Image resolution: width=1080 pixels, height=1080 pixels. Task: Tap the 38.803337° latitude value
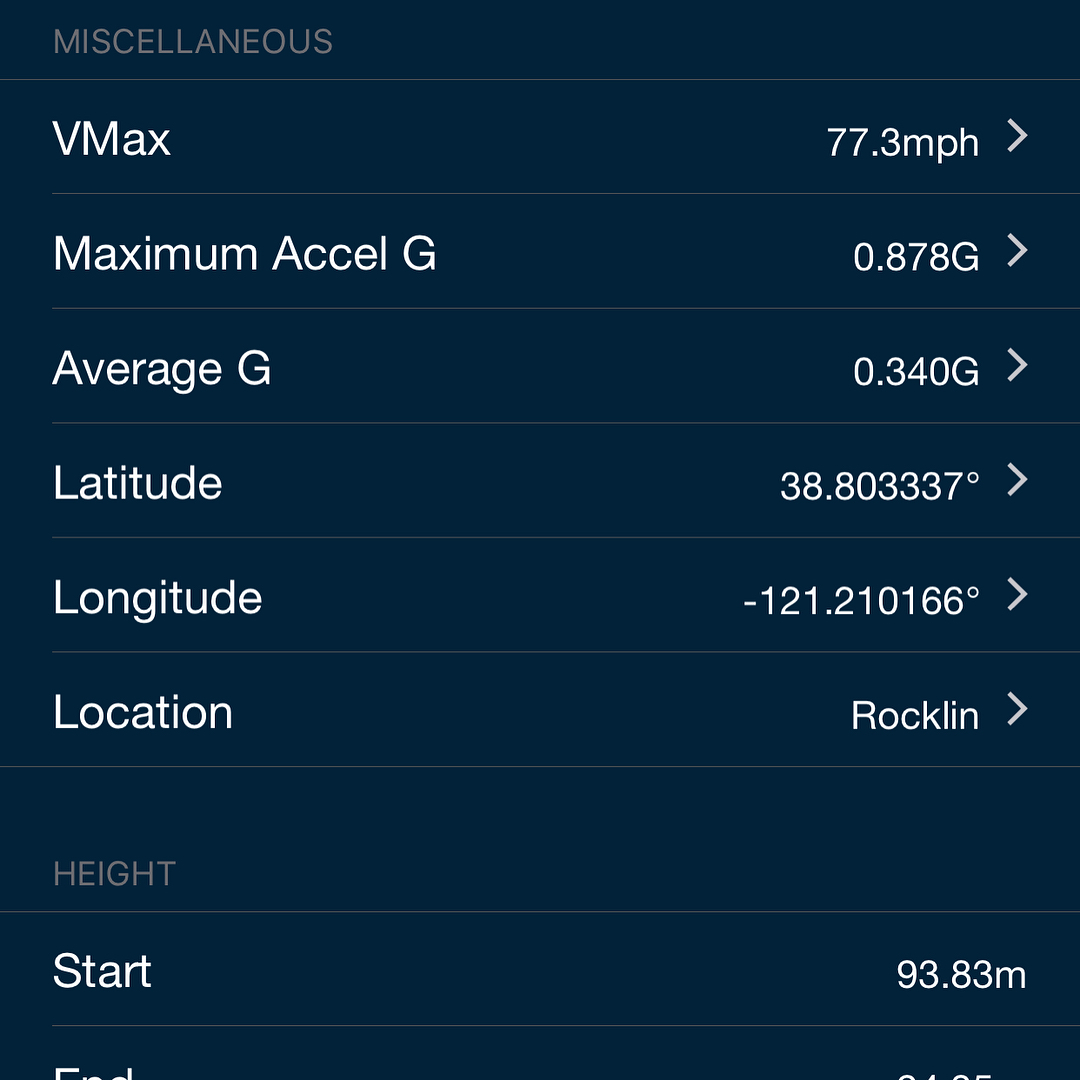880,486
